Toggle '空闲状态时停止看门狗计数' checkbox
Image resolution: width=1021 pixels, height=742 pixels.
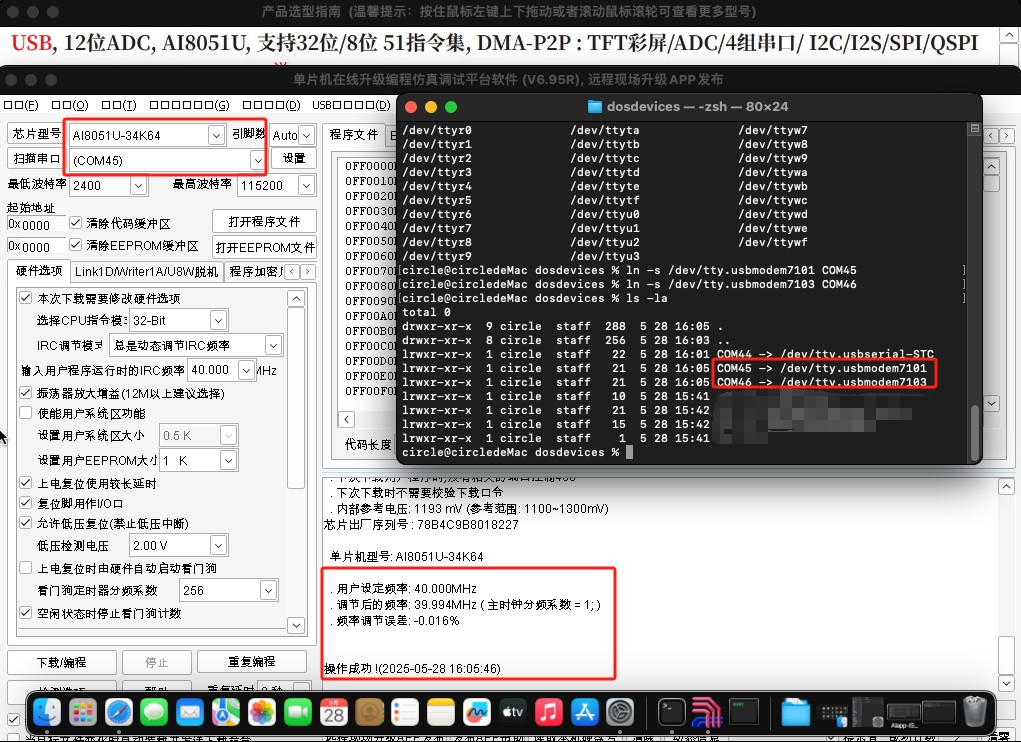[25, 613]
